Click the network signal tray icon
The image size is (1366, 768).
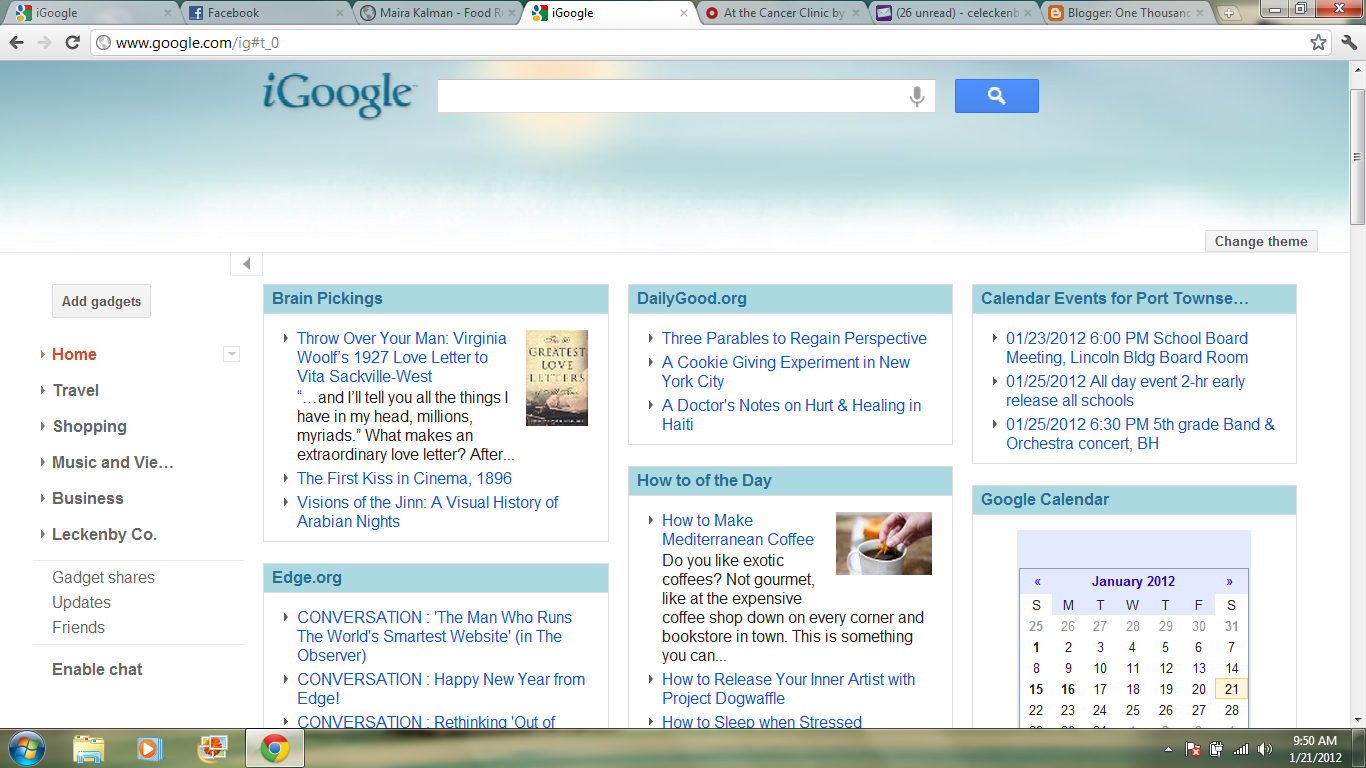(1242, 749)
